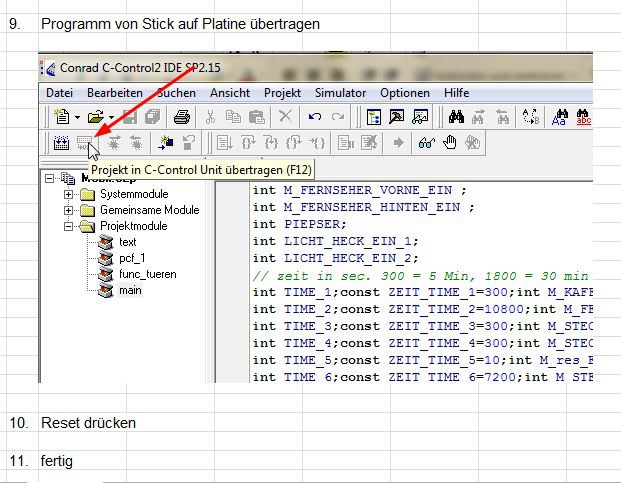The width and height of the screenshot is (621, 483).
Task: Click the Cut scissors icon
Action: point(210,117)
